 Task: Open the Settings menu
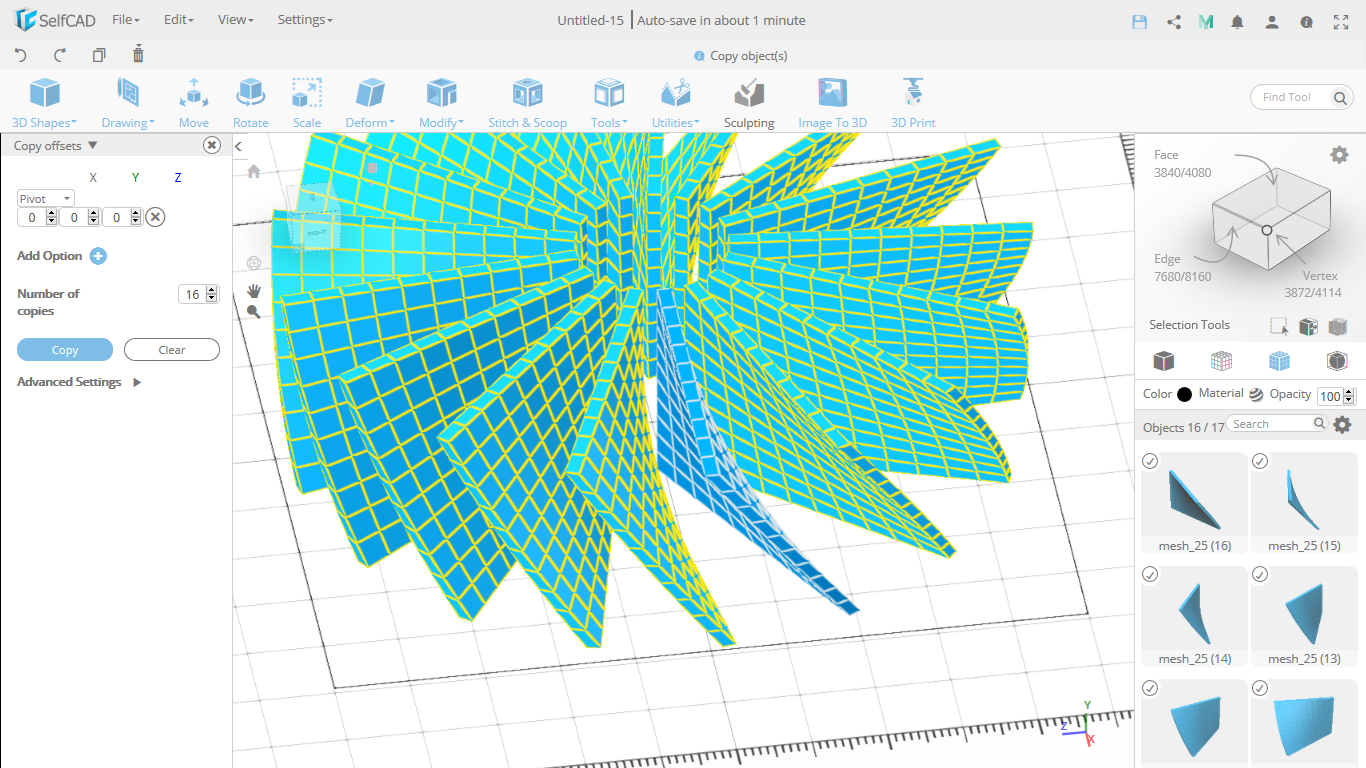(x=305, y=20)
